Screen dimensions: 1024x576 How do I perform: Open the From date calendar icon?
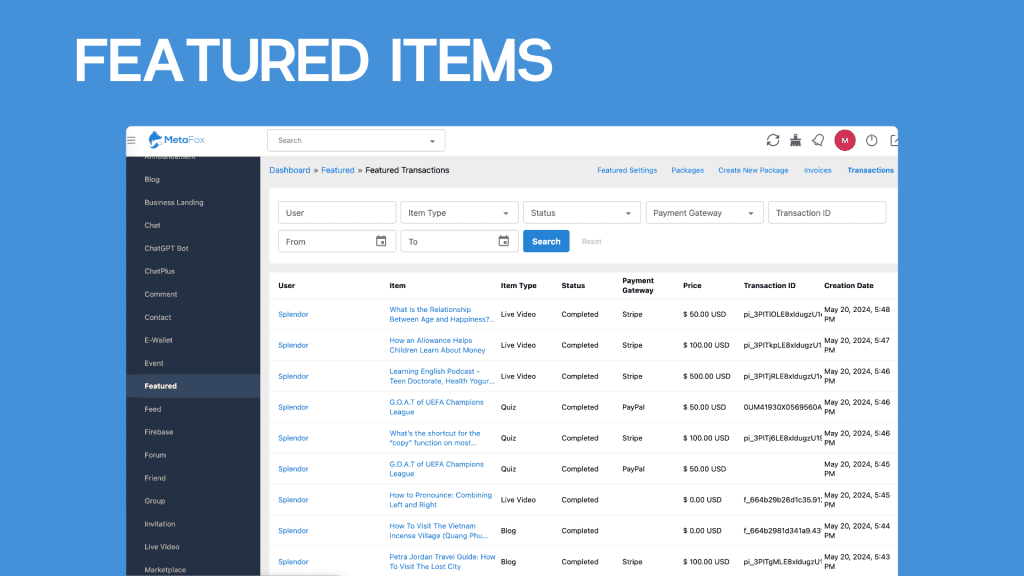pyautogui.click(x=381, y=241)
